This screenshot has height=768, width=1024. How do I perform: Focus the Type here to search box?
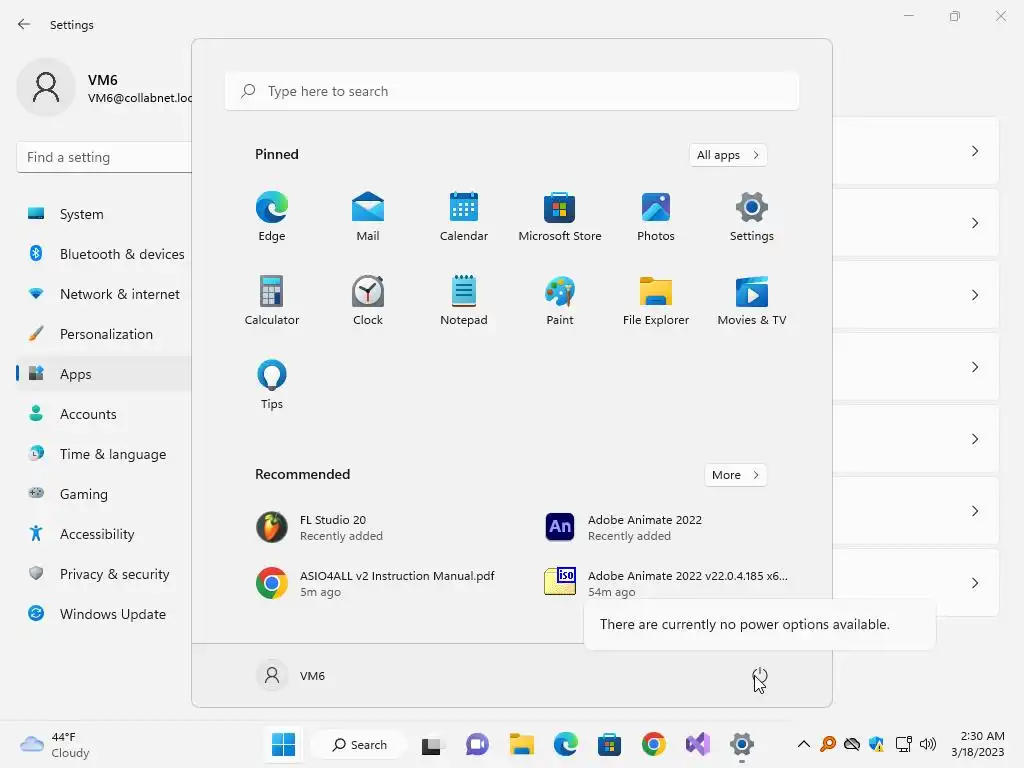point(512,91)
